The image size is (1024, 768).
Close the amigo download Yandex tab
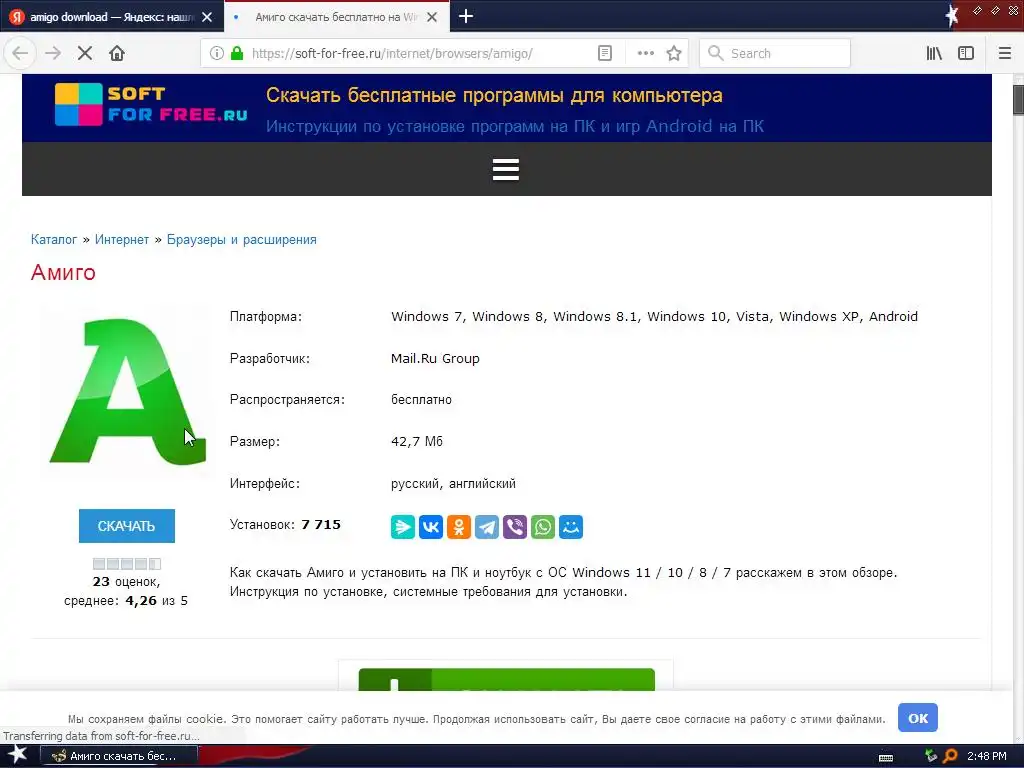pyautogui.click(x=207, y=17)
